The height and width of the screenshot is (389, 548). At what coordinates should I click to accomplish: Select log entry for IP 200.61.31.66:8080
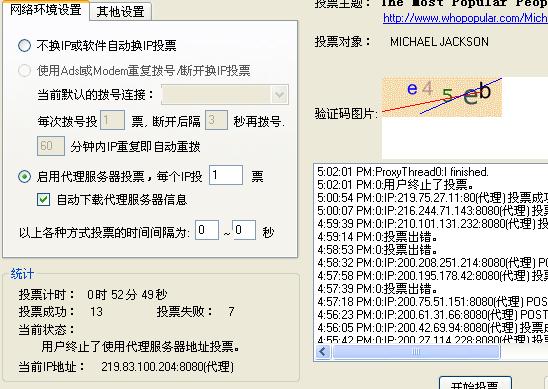[x=432, y=314]
